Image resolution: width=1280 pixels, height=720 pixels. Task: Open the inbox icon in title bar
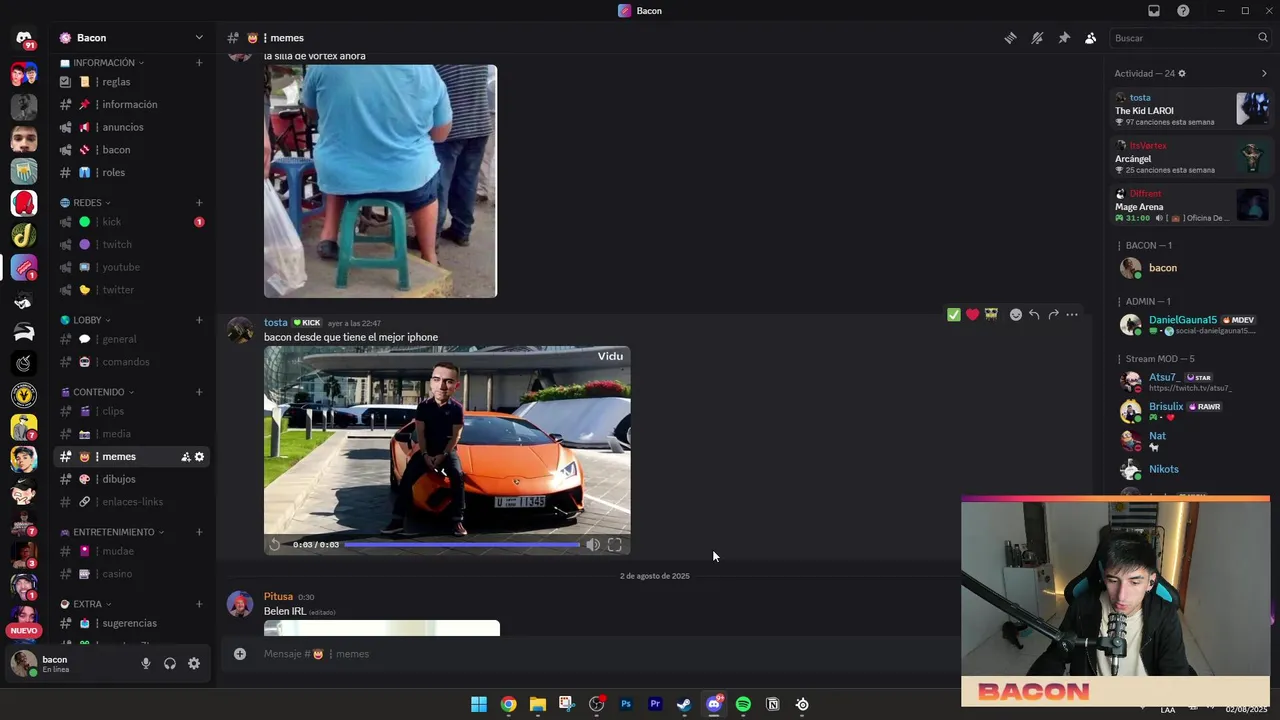pyautogui.click(x=1154, y=11)
